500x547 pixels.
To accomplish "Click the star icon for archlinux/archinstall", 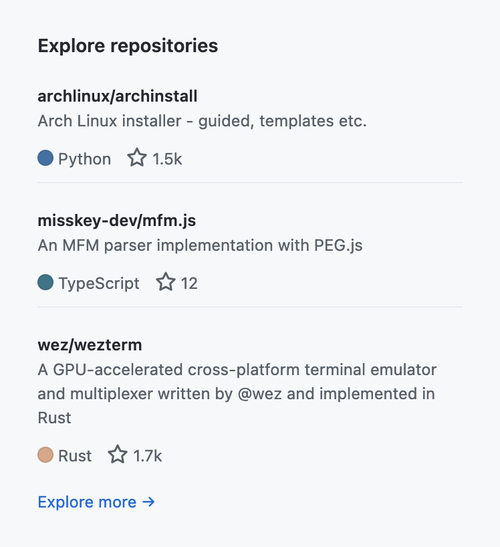I will [x=137, y=158].
